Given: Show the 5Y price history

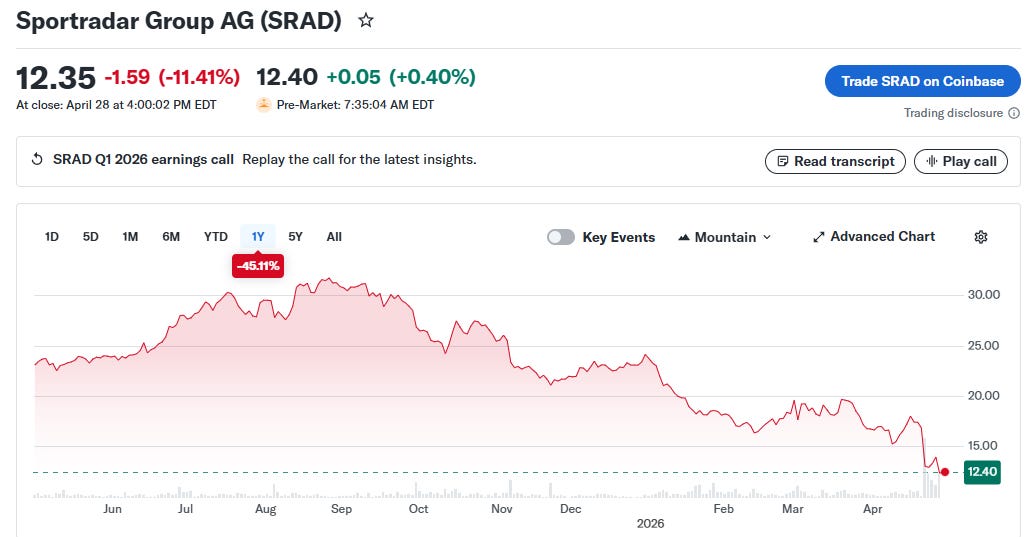Looking at the screenshot, I should 295,237.
